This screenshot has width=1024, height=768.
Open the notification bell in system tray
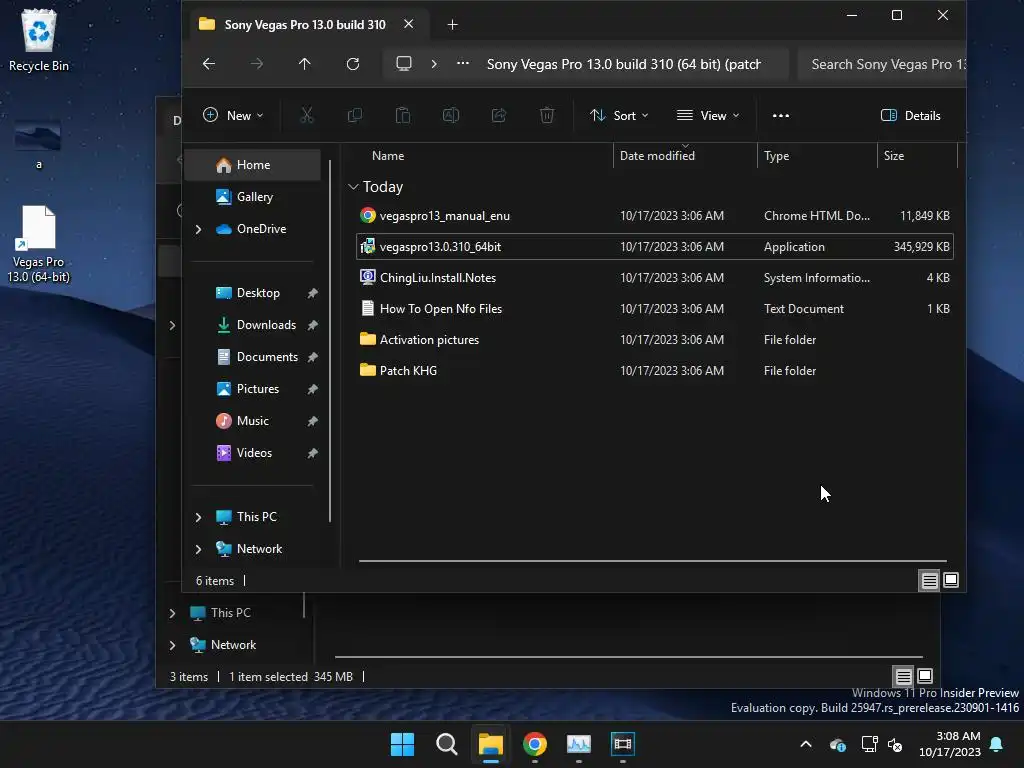tap(997, 744)
